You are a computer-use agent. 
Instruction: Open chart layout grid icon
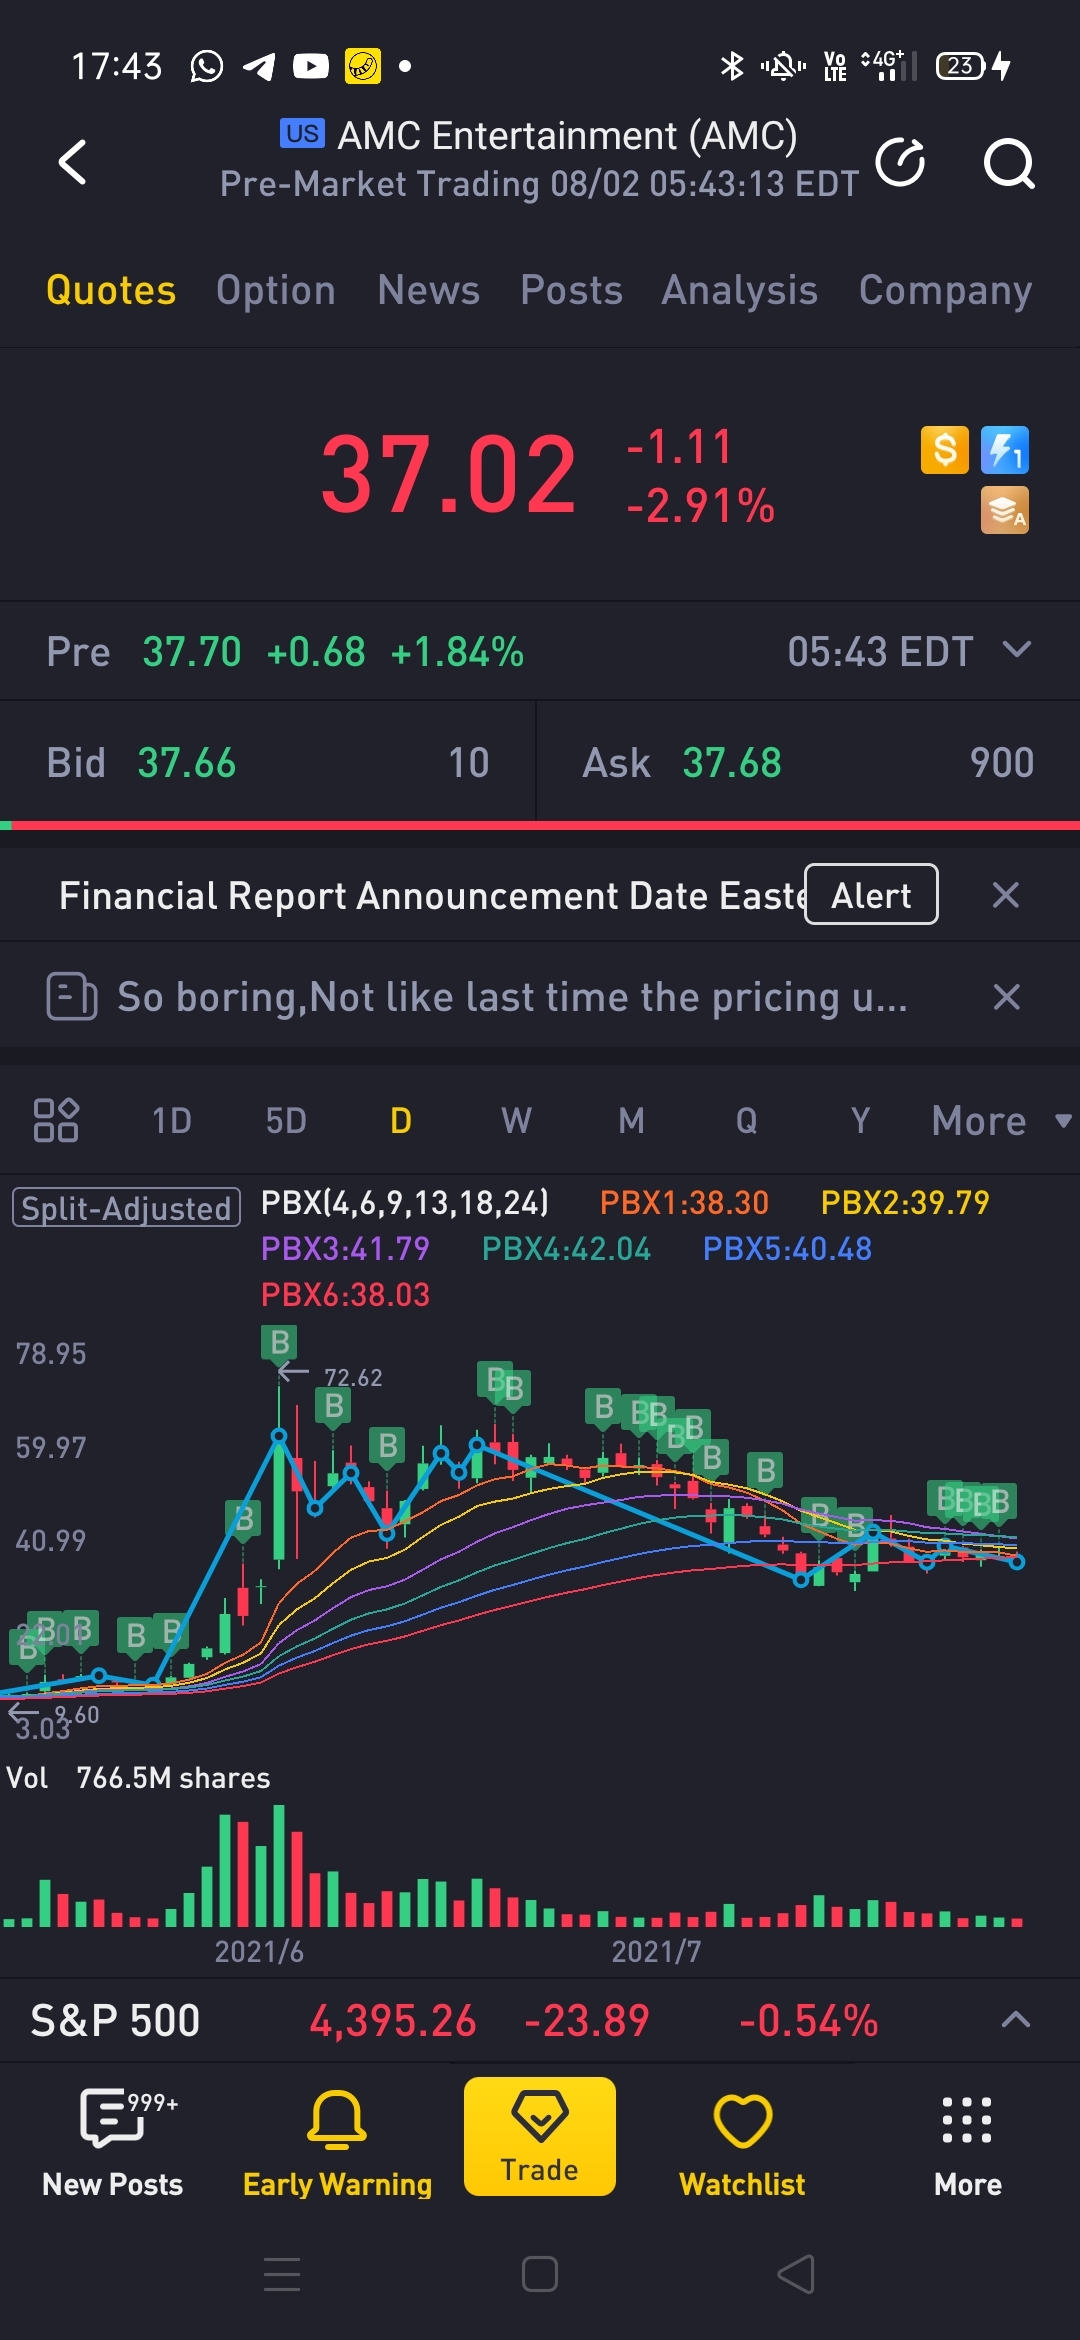pyautogui.click(x=56, y=1120)
